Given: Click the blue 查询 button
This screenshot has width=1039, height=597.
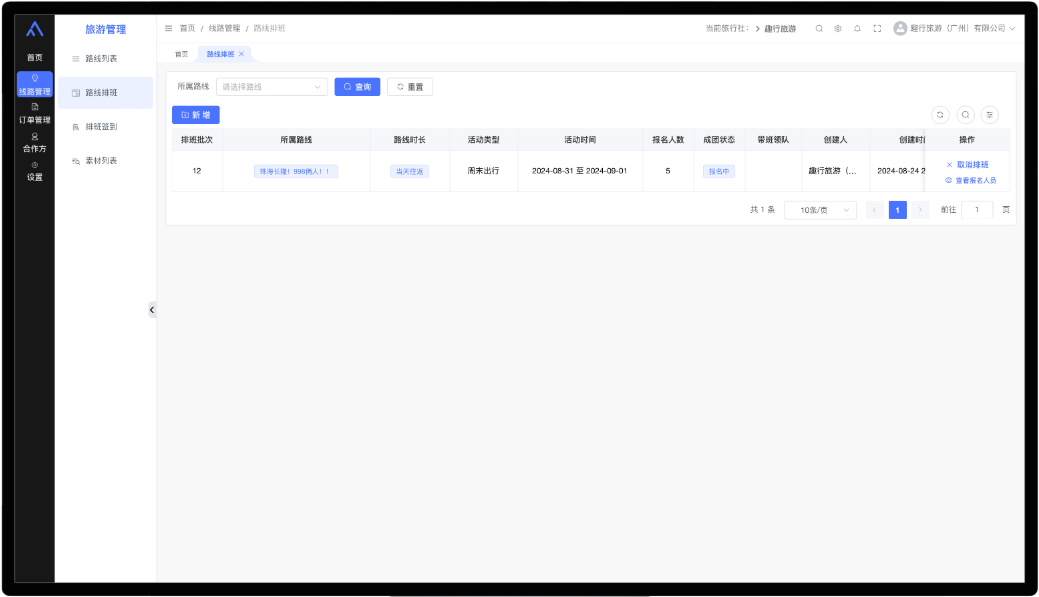Looking at the screenshot, I should [357, 87].
